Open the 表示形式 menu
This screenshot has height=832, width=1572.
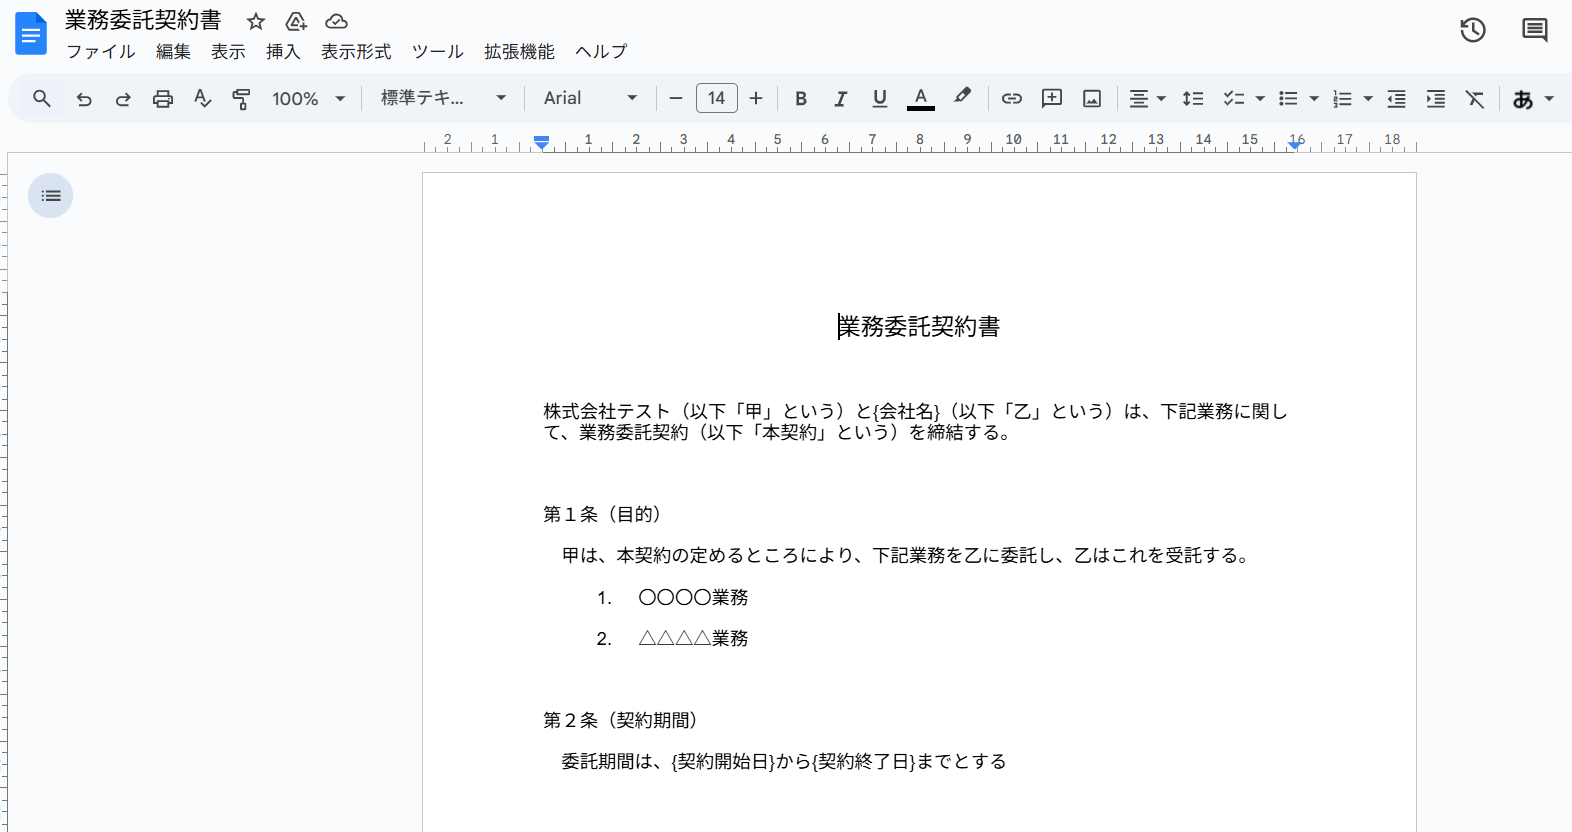356,52
